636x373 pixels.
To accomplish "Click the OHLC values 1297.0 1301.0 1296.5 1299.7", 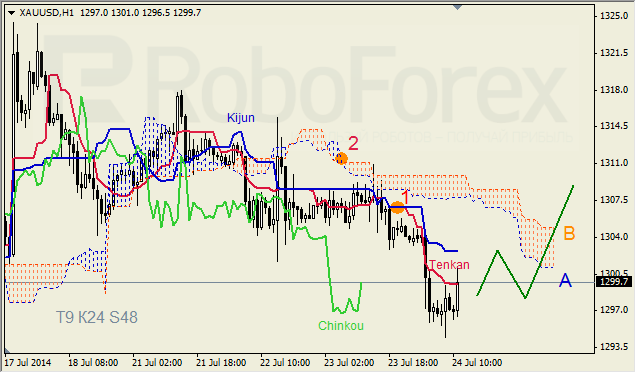I will [140, 13].
